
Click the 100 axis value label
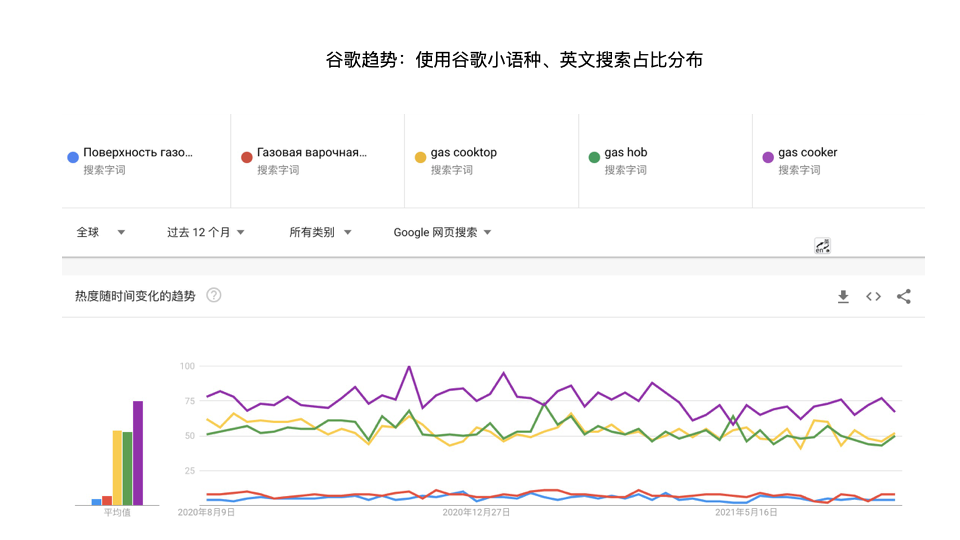pos(187,366)
